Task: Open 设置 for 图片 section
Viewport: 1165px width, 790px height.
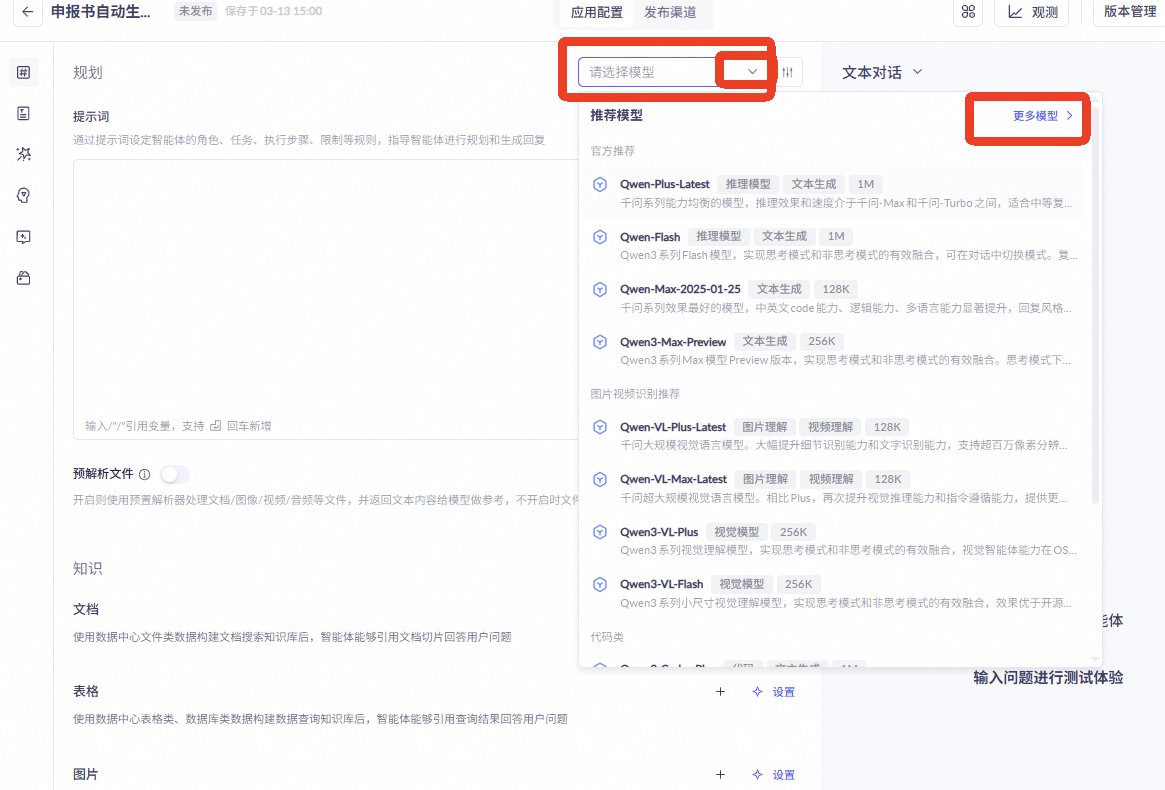Action: tap(773, 774)
